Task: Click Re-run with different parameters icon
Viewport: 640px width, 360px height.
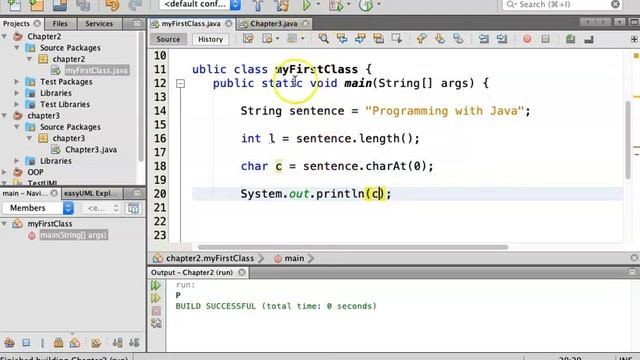Action: 156,298
